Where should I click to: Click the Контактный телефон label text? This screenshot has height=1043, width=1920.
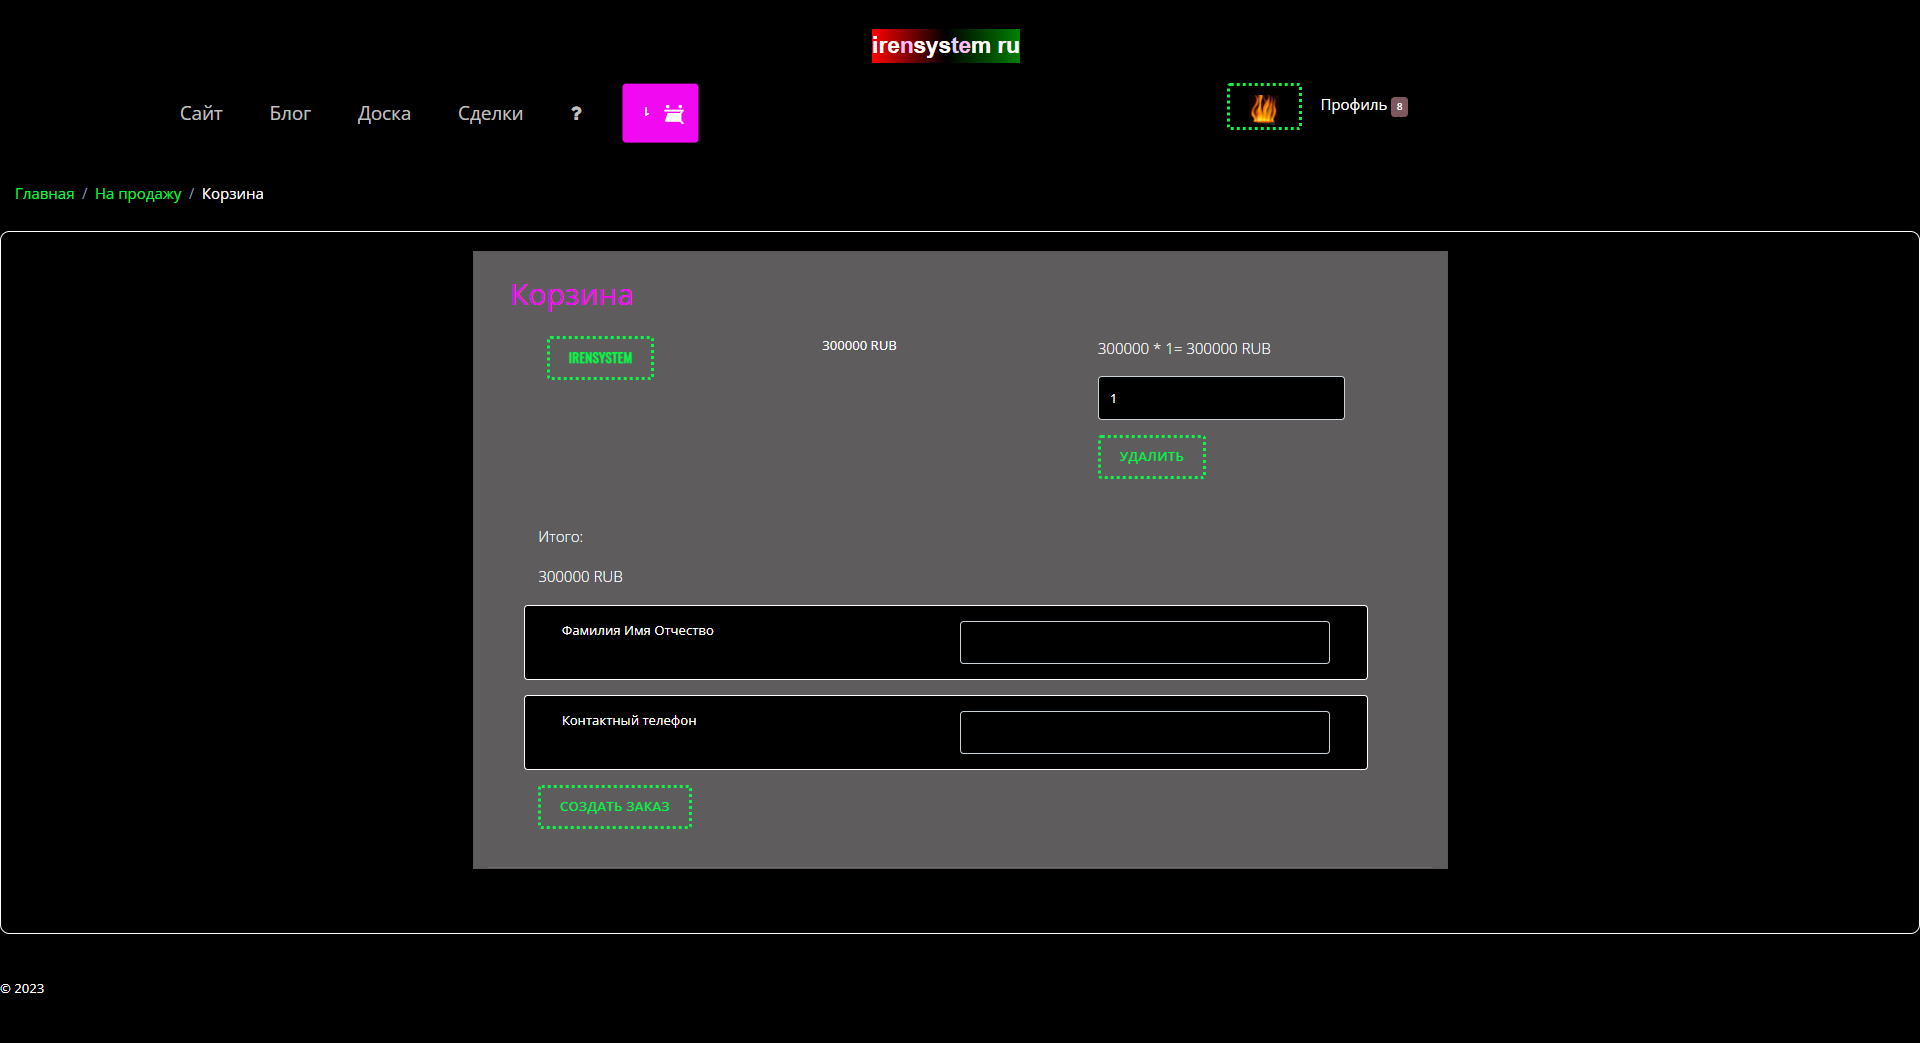pyautogui.click(x=629, y=721)
